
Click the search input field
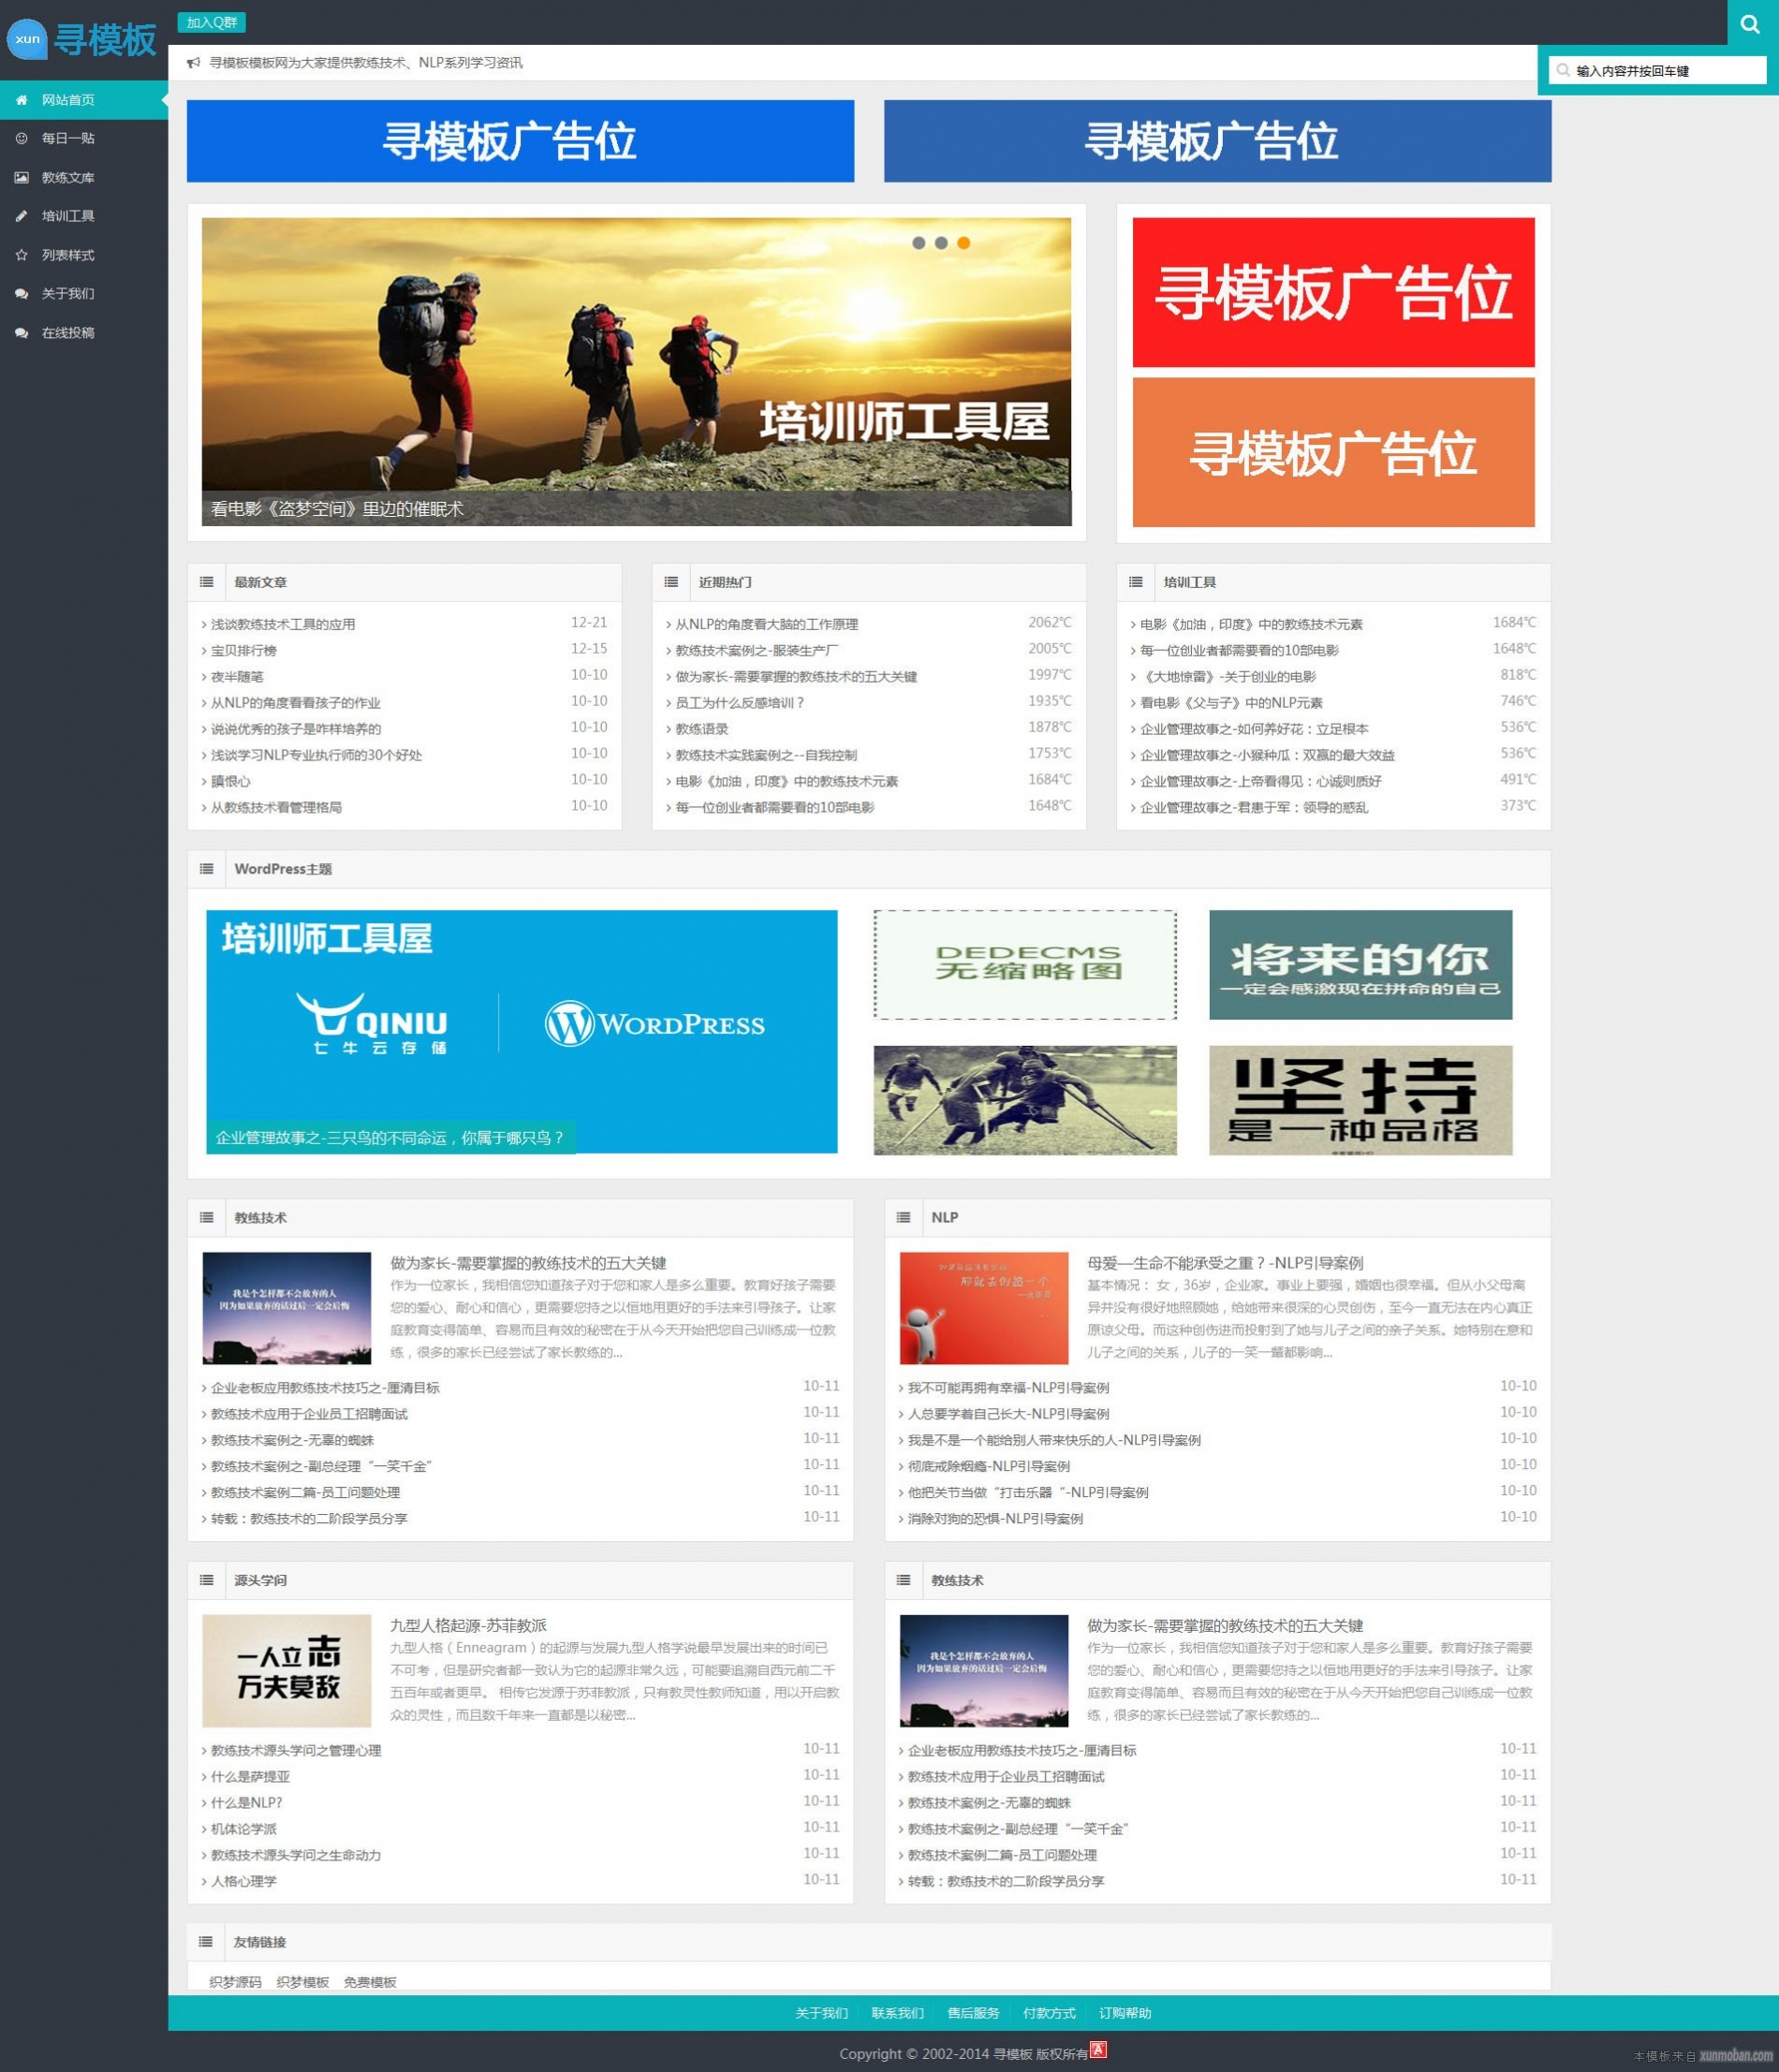pos(1665,71)
